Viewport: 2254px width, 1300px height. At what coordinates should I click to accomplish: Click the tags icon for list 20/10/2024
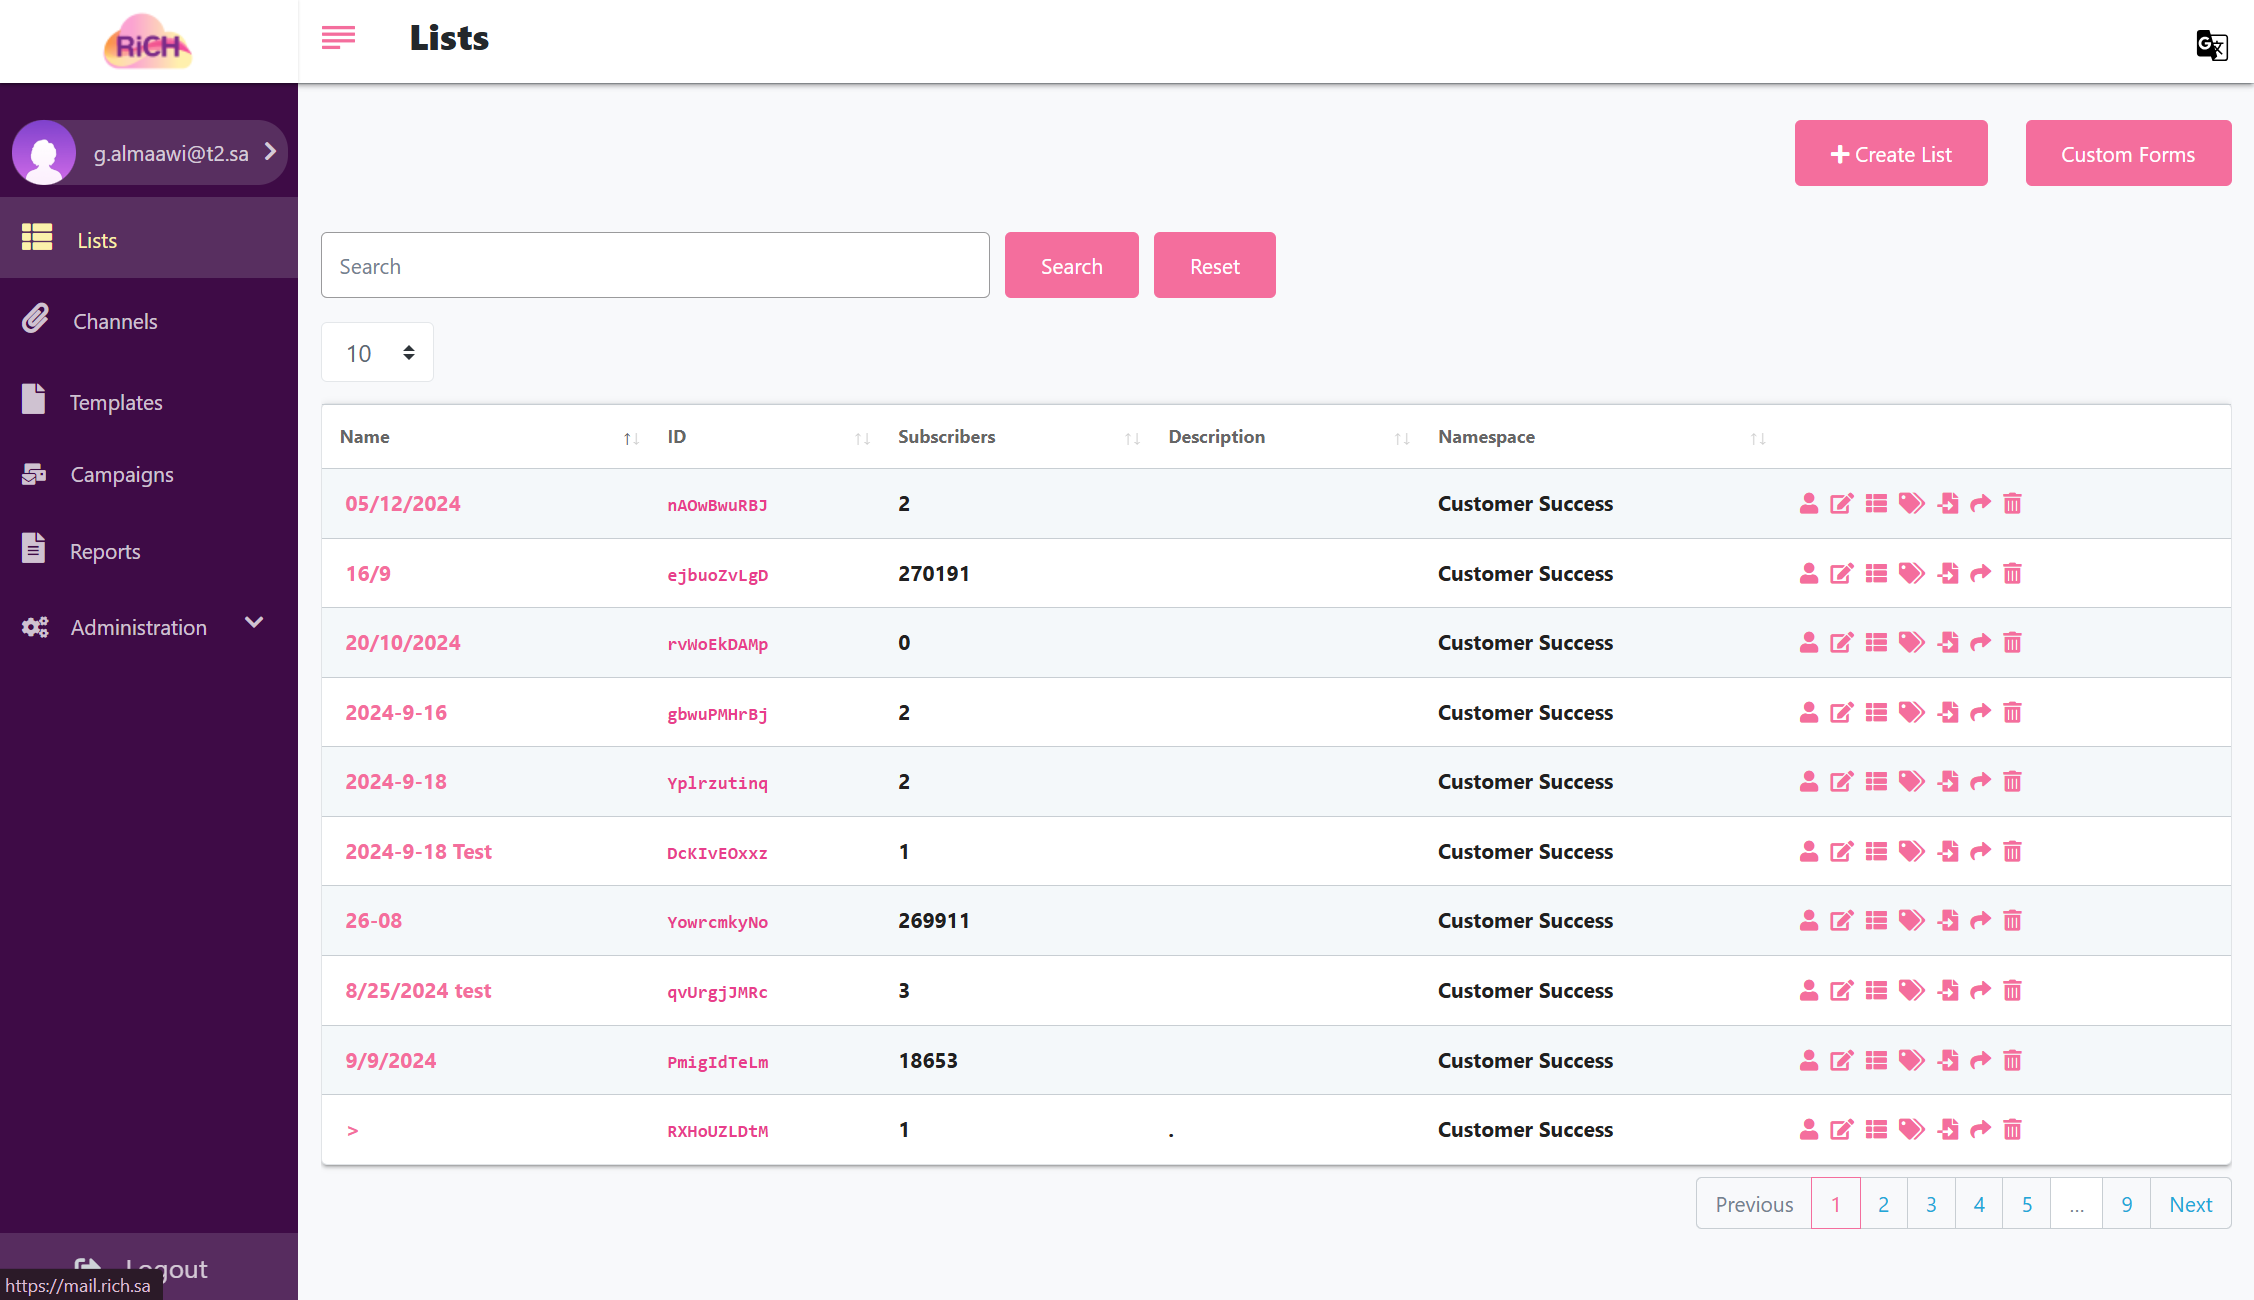(x=1911, y=643)
